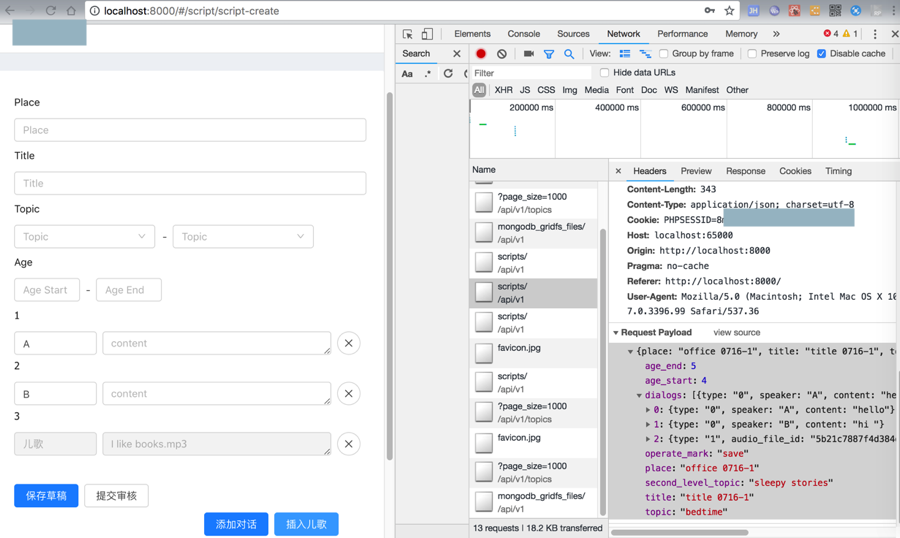Clear the network log icon
Viewport: 900px width, 538px height.
(x=502, y=53)
